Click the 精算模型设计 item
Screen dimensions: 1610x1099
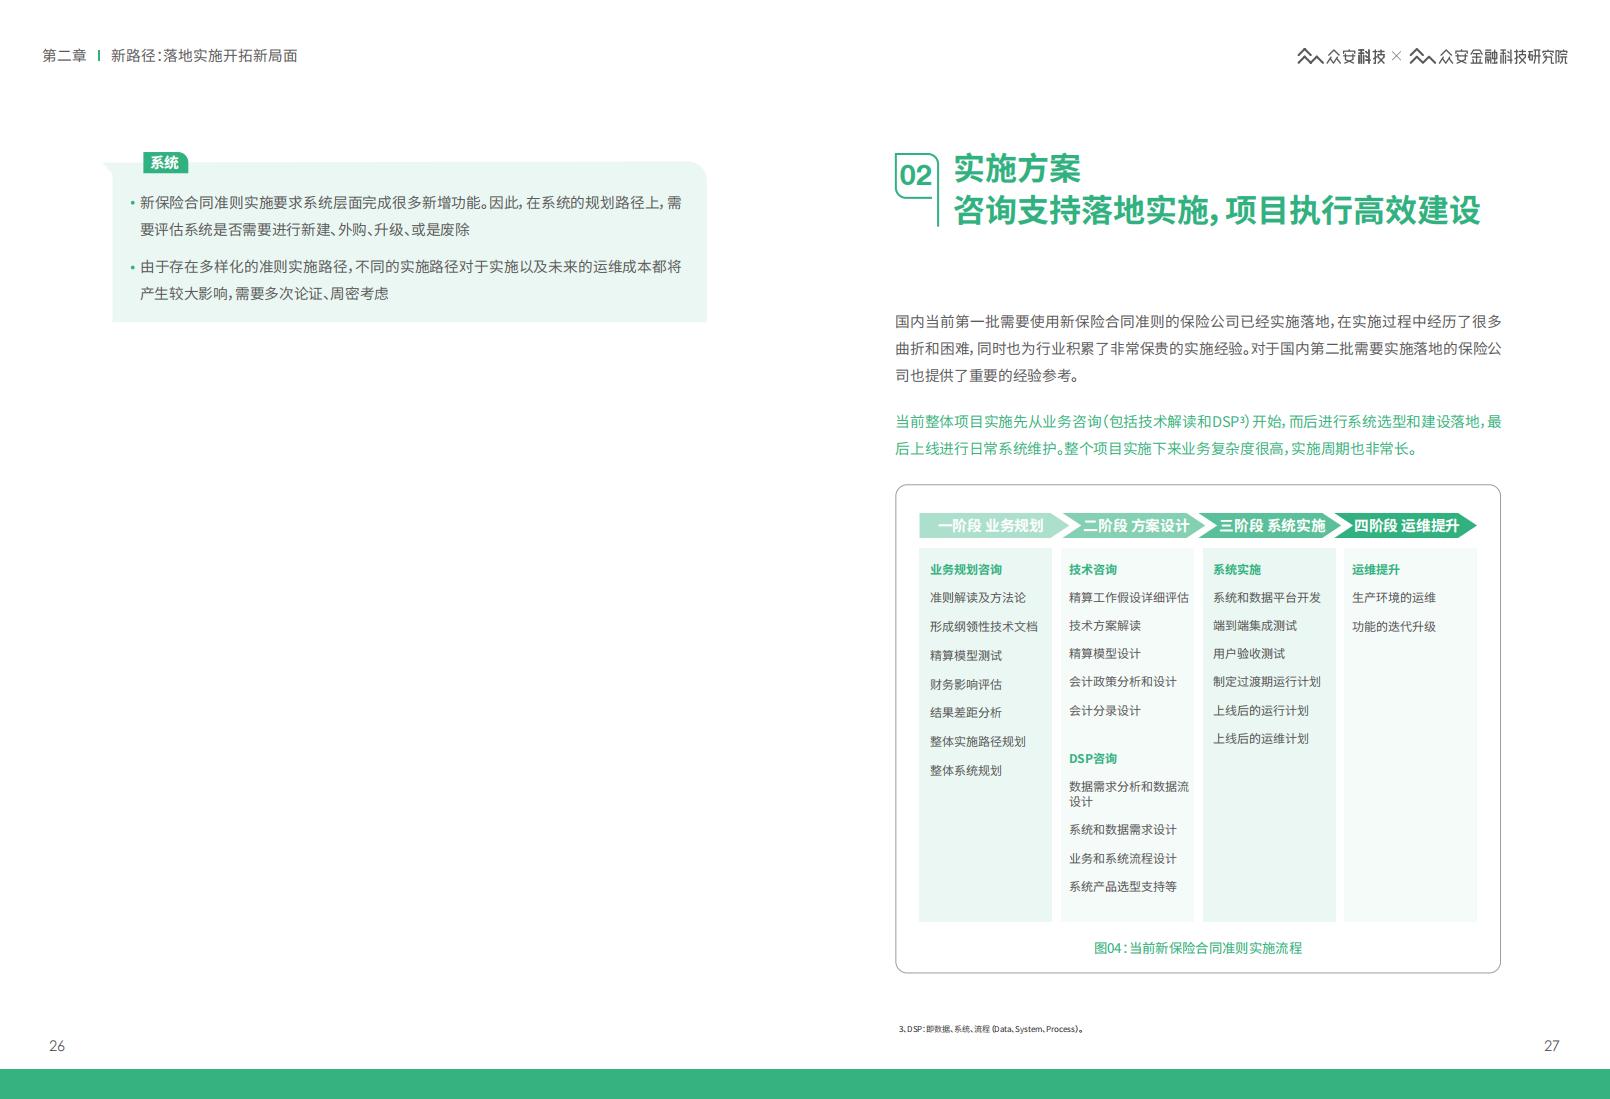coord(1105,654)
